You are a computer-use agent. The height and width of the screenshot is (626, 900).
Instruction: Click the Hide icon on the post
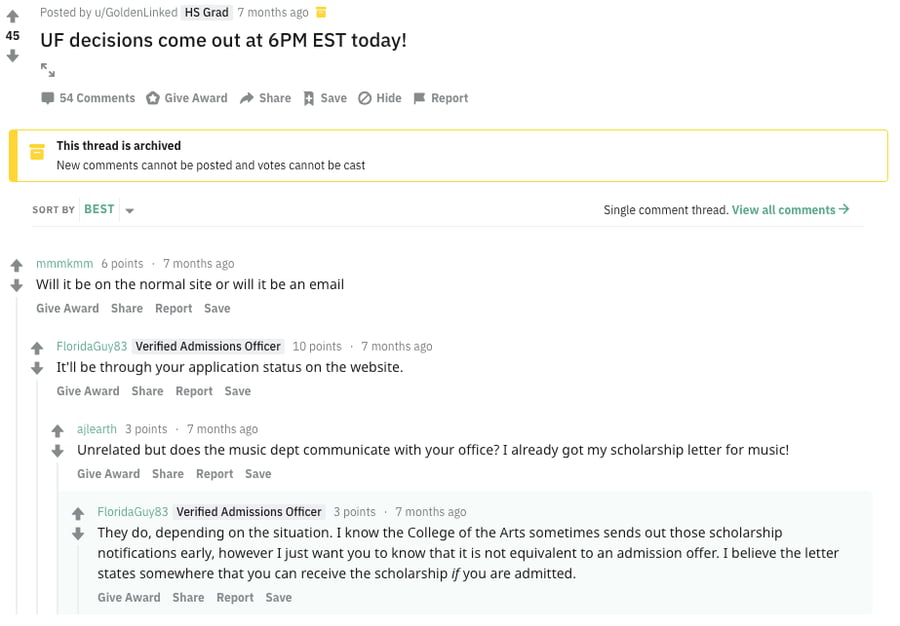[363, 97]
